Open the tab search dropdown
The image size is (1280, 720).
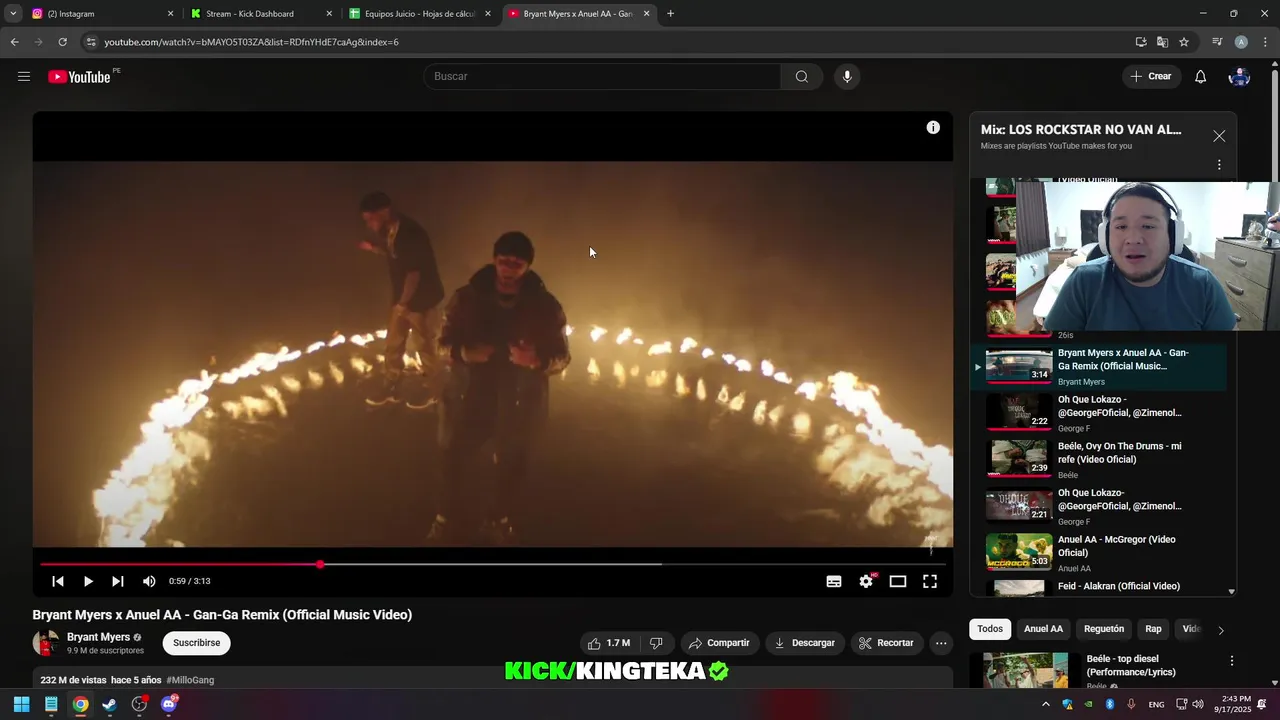13,14
